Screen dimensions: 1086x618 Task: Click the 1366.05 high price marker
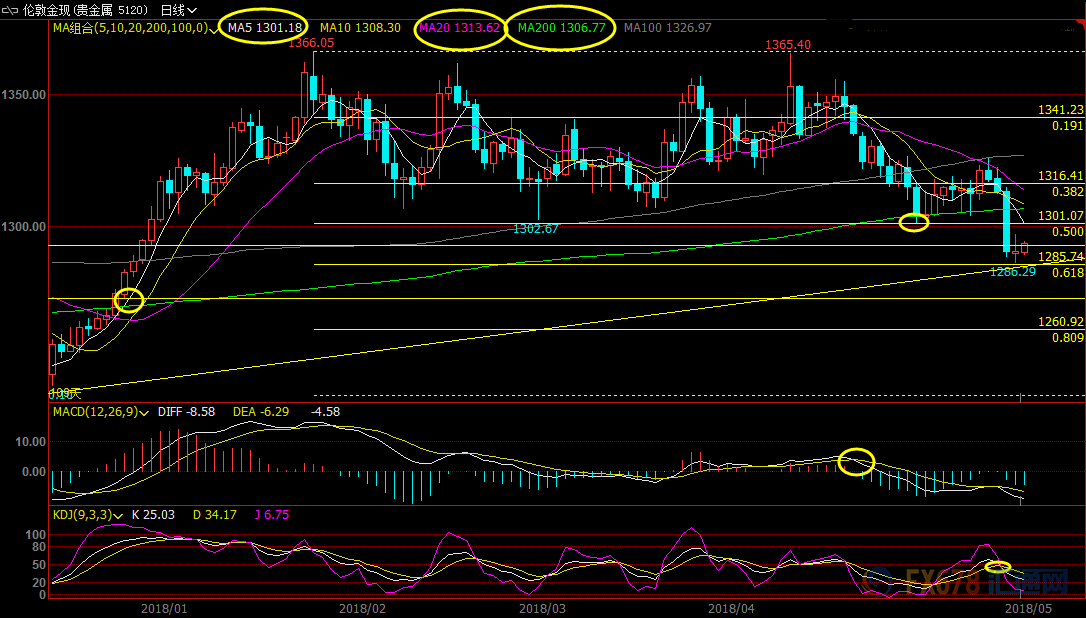click(311, 43)
